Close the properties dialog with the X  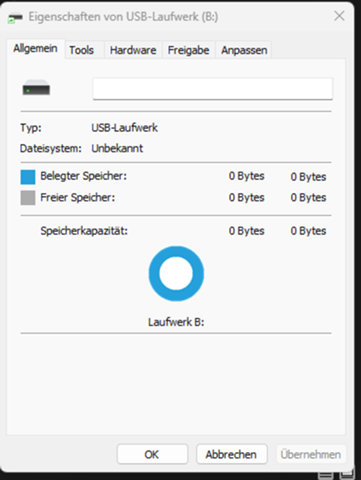(x=339, y=16)
